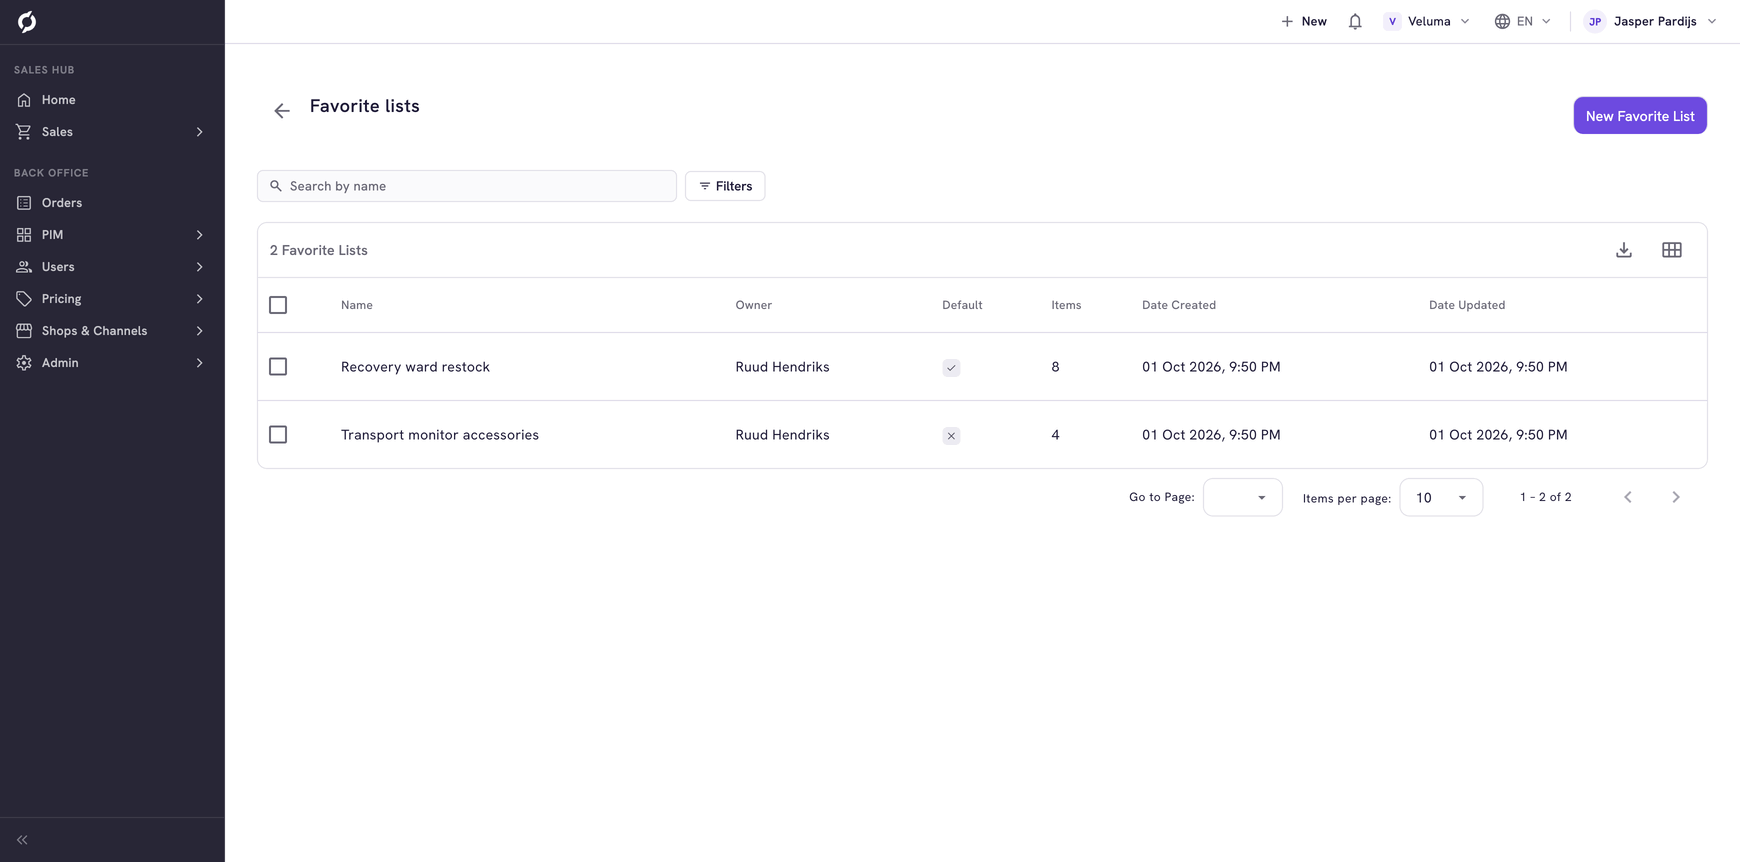1740x862 pixels.
Task: Select all favorite lists checkbox
Action: [x=278, y=305]
